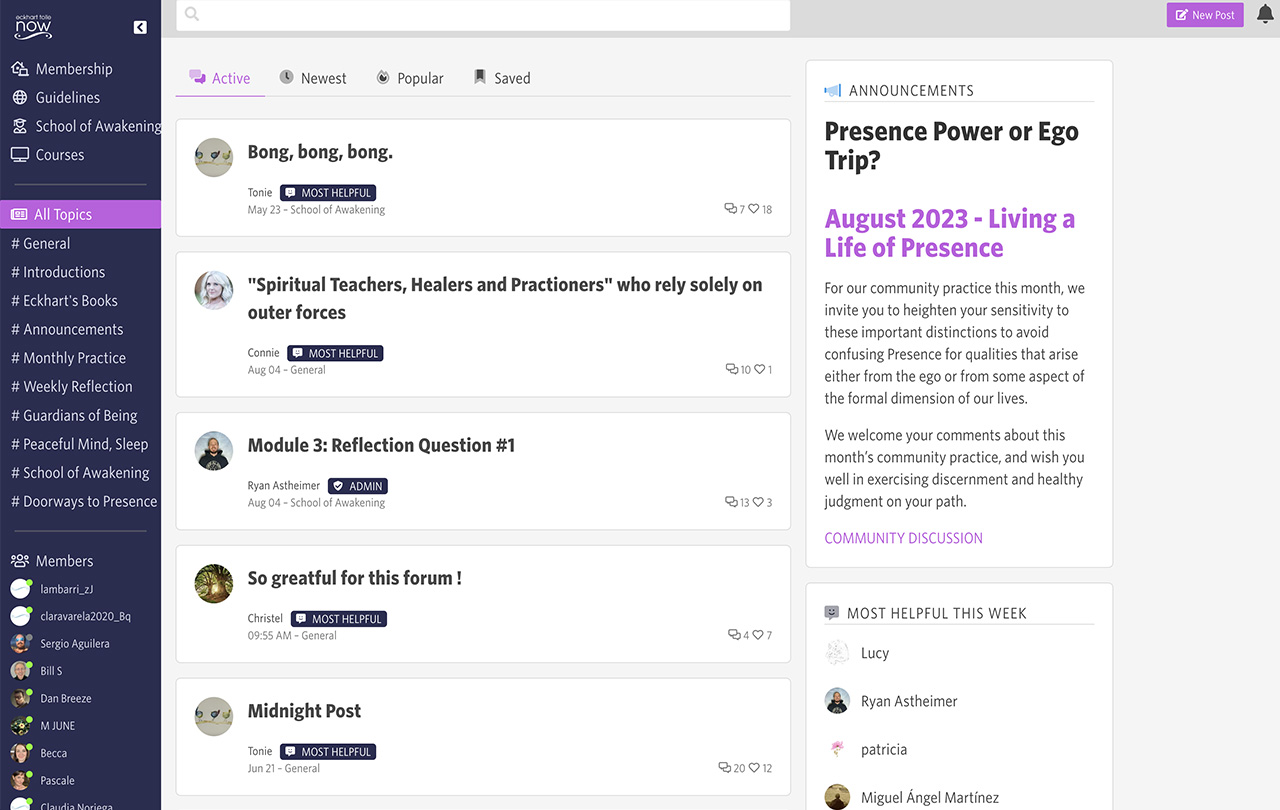Open the # Doorways to Presence topic

pos(84,501)
